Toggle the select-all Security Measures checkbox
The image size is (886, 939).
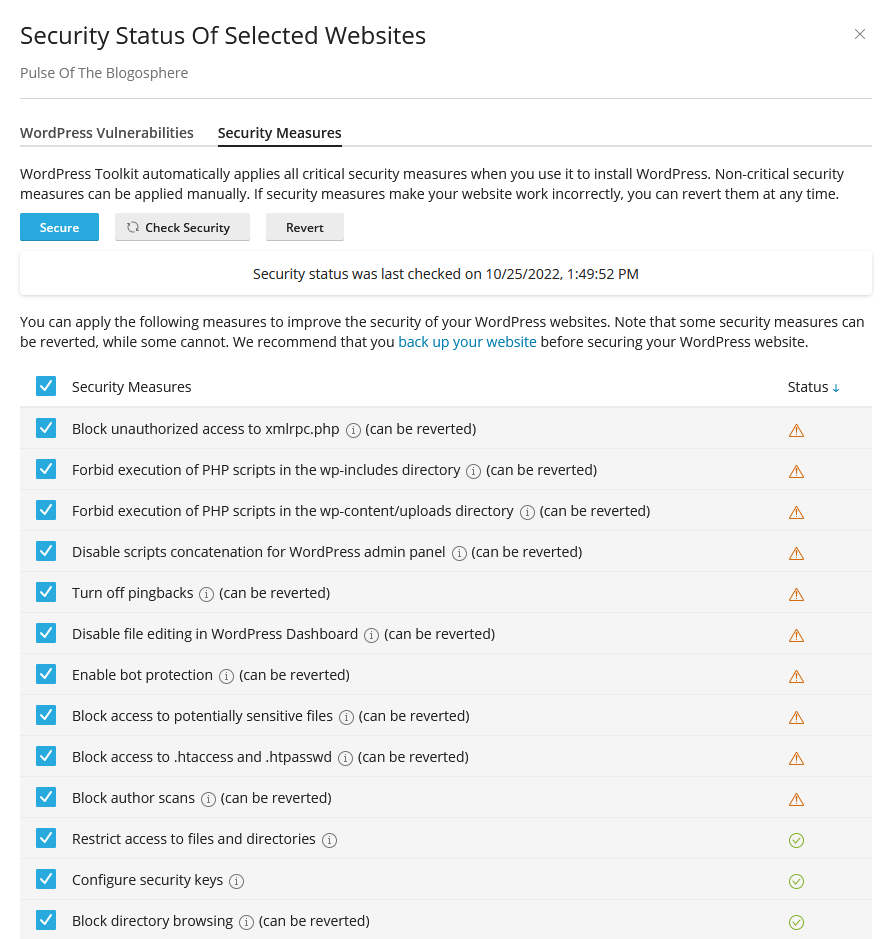(x=46, y=386)
